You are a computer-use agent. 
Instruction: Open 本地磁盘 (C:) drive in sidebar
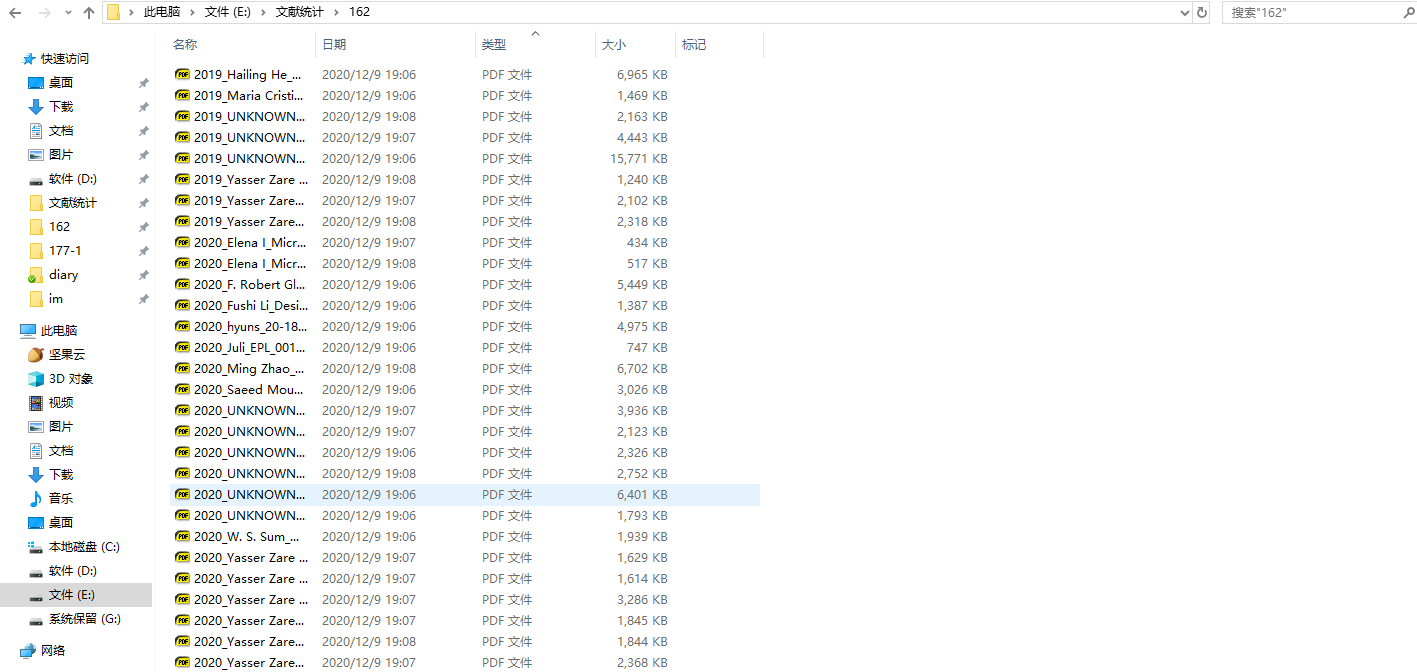[x=84, y=546]
